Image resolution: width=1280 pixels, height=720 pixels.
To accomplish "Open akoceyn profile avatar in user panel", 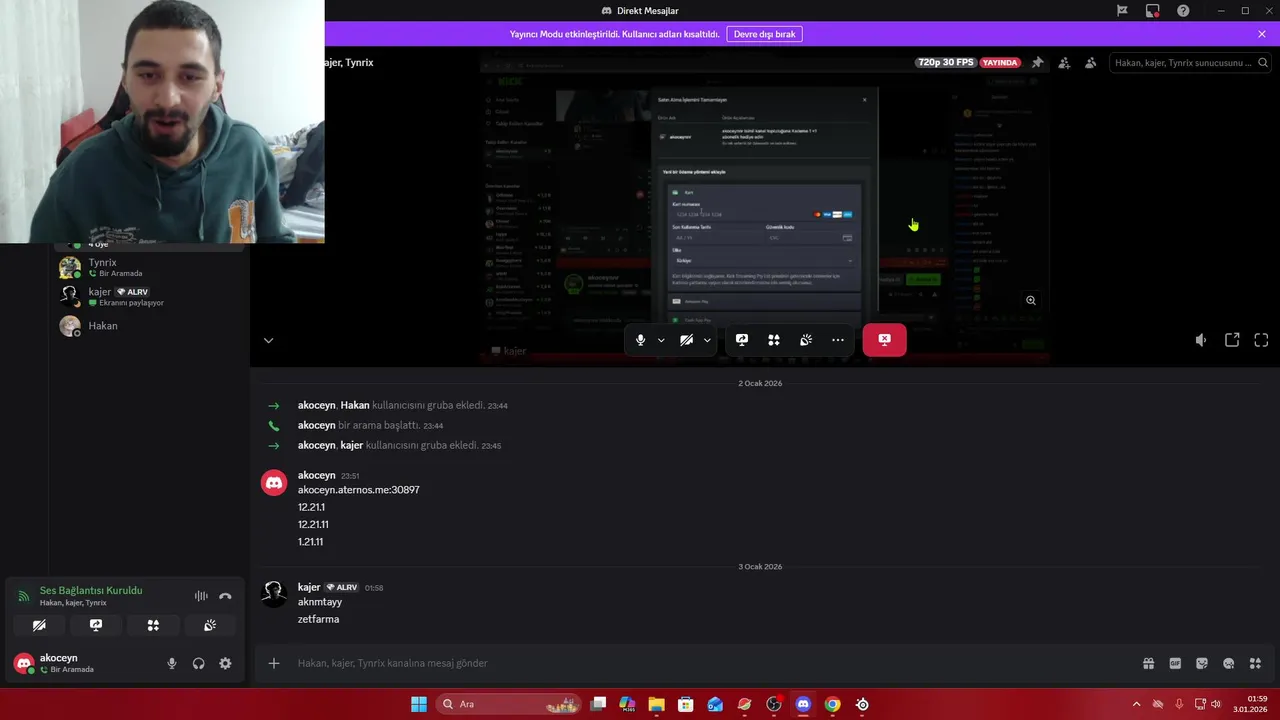I will [24, 663].
